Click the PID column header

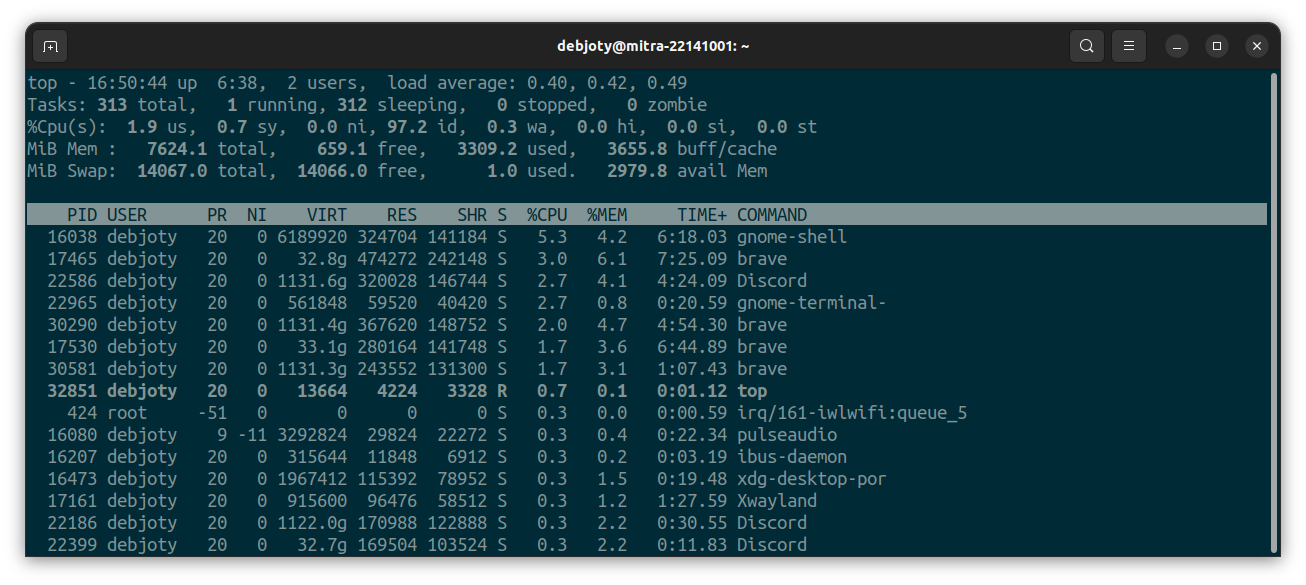82,215
